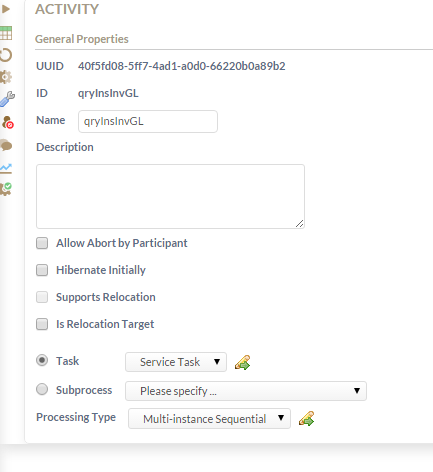
Task: Open the Service Task type dropdown
Action: [176, 362]
